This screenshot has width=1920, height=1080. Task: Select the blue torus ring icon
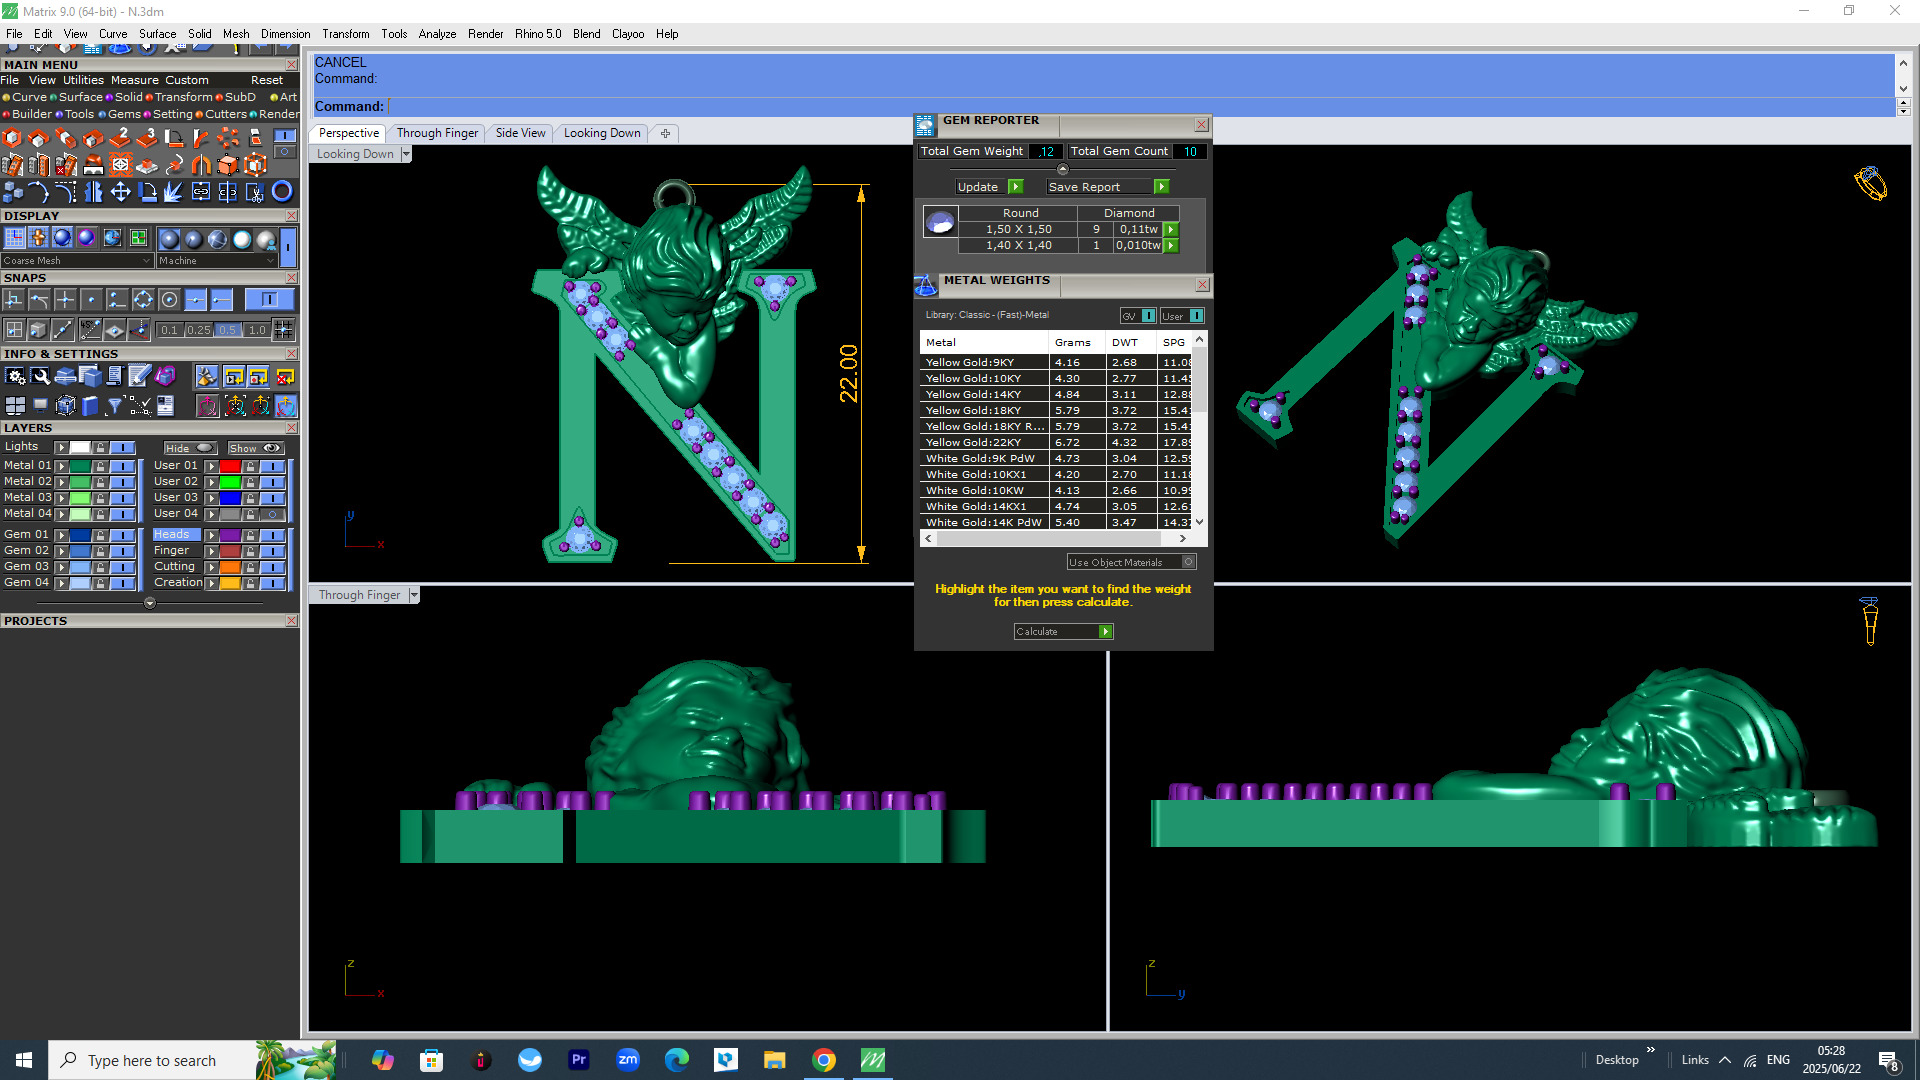tap(282, 191)
